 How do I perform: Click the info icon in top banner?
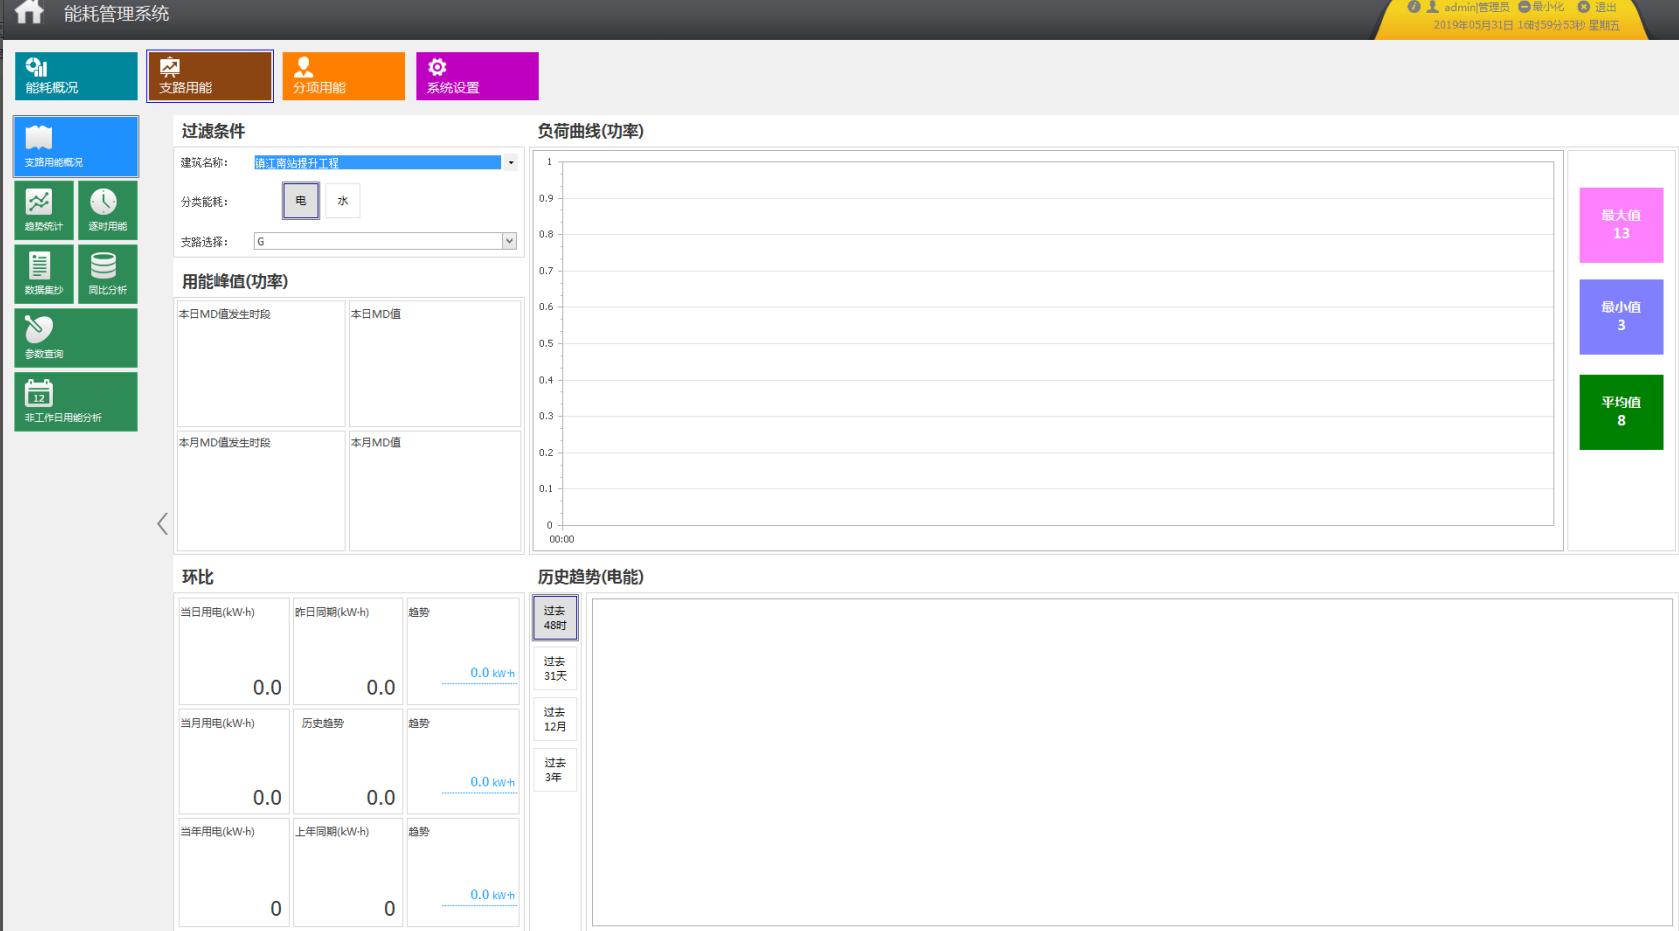click(1414, 7)
